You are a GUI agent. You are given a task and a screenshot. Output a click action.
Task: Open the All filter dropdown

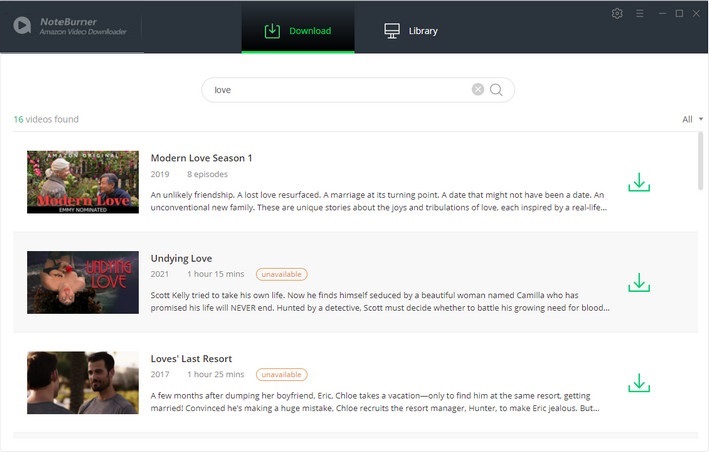coord(692,119)
